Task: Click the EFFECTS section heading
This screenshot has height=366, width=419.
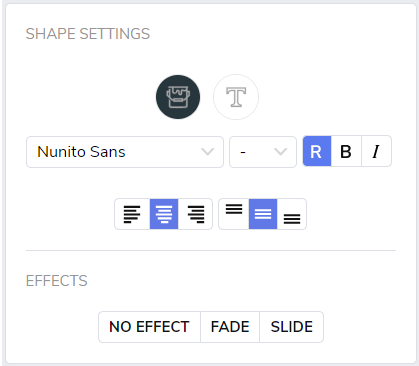Action: (x=57, y=281)
